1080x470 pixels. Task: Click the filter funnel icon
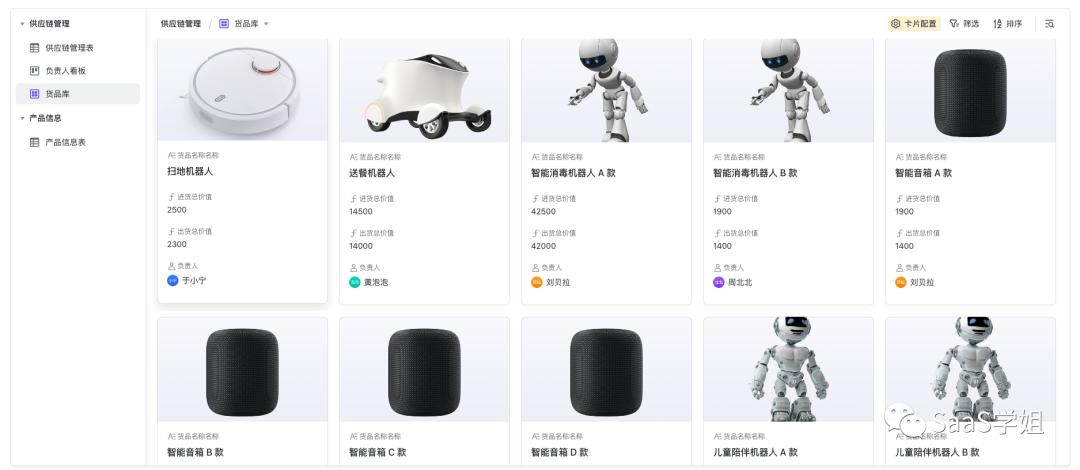click(954, 23)
